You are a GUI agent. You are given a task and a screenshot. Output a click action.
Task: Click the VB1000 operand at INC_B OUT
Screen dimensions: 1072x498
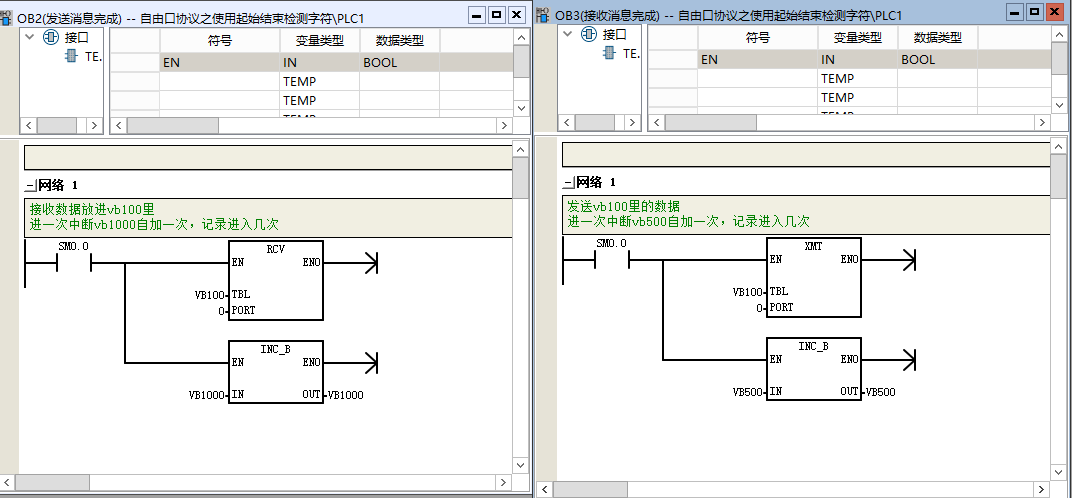pyautogui.click(x=345, y=395)
